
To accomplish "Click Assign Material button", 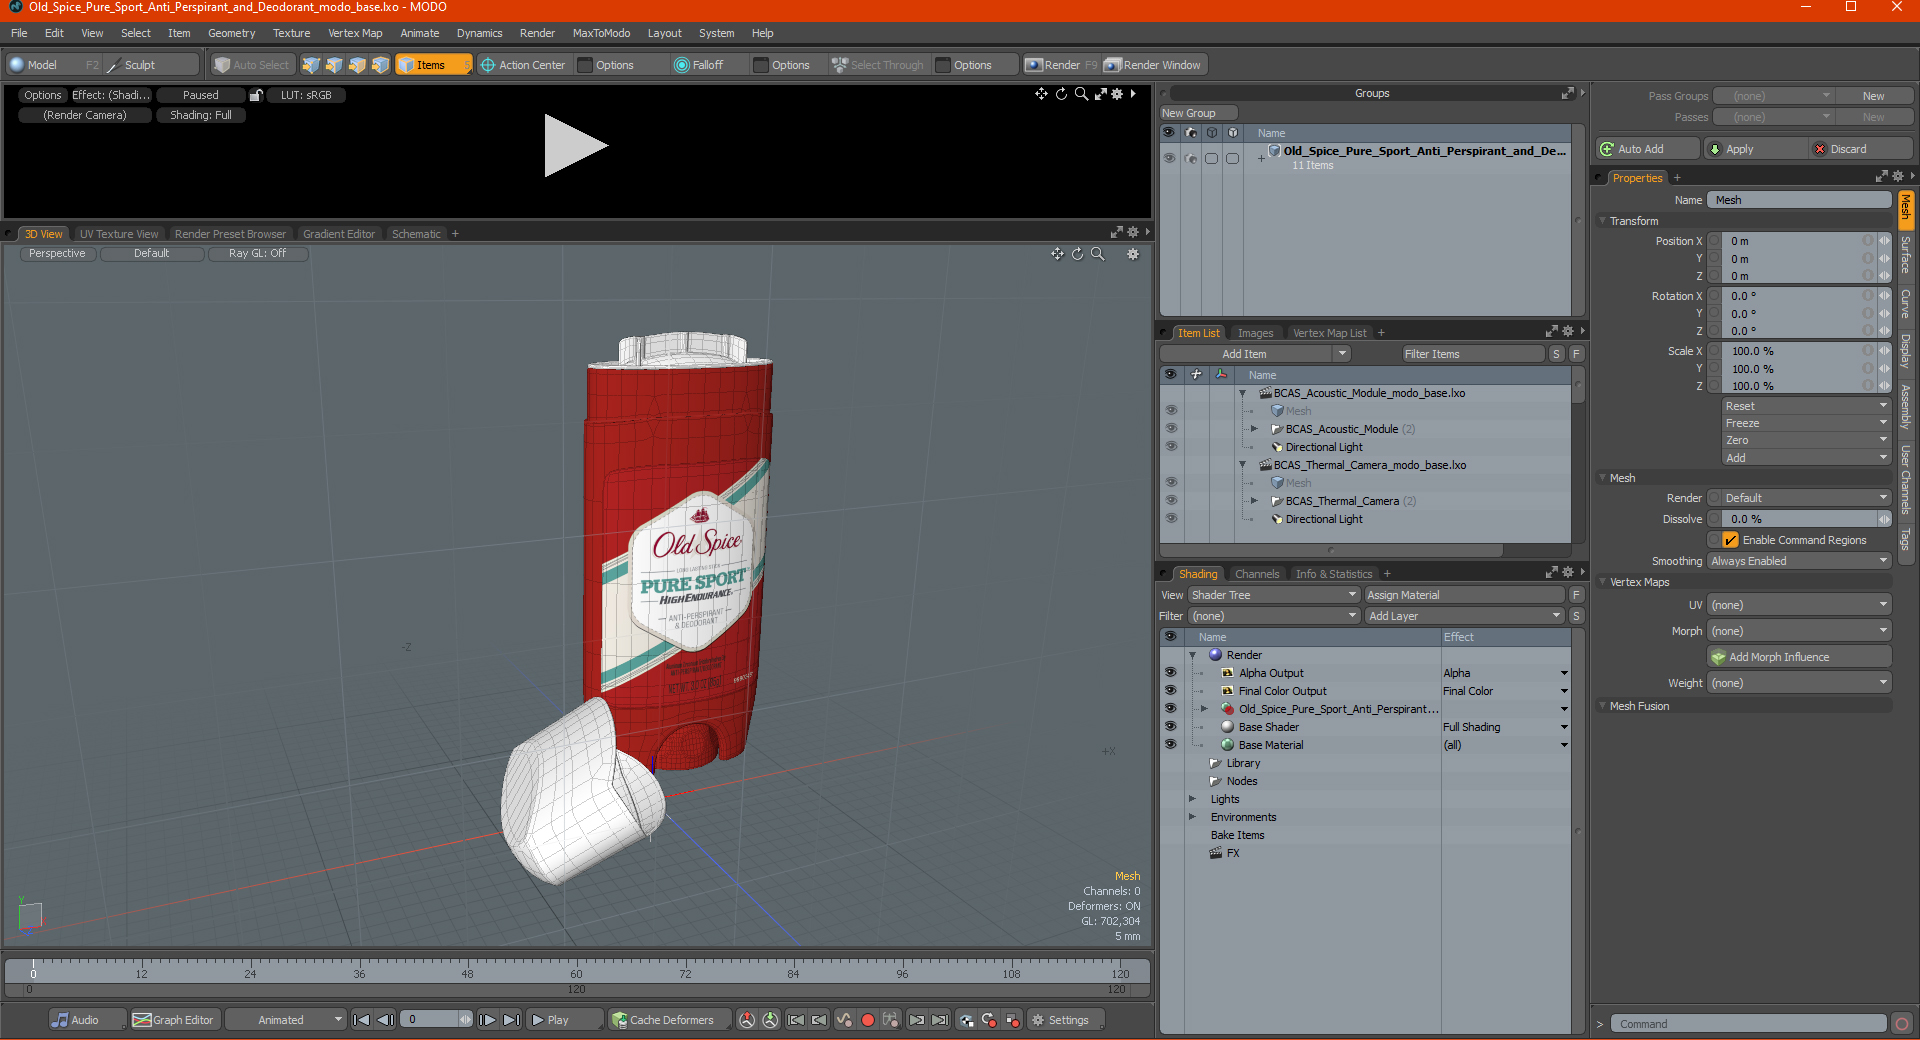I will tap(1464, 595).
